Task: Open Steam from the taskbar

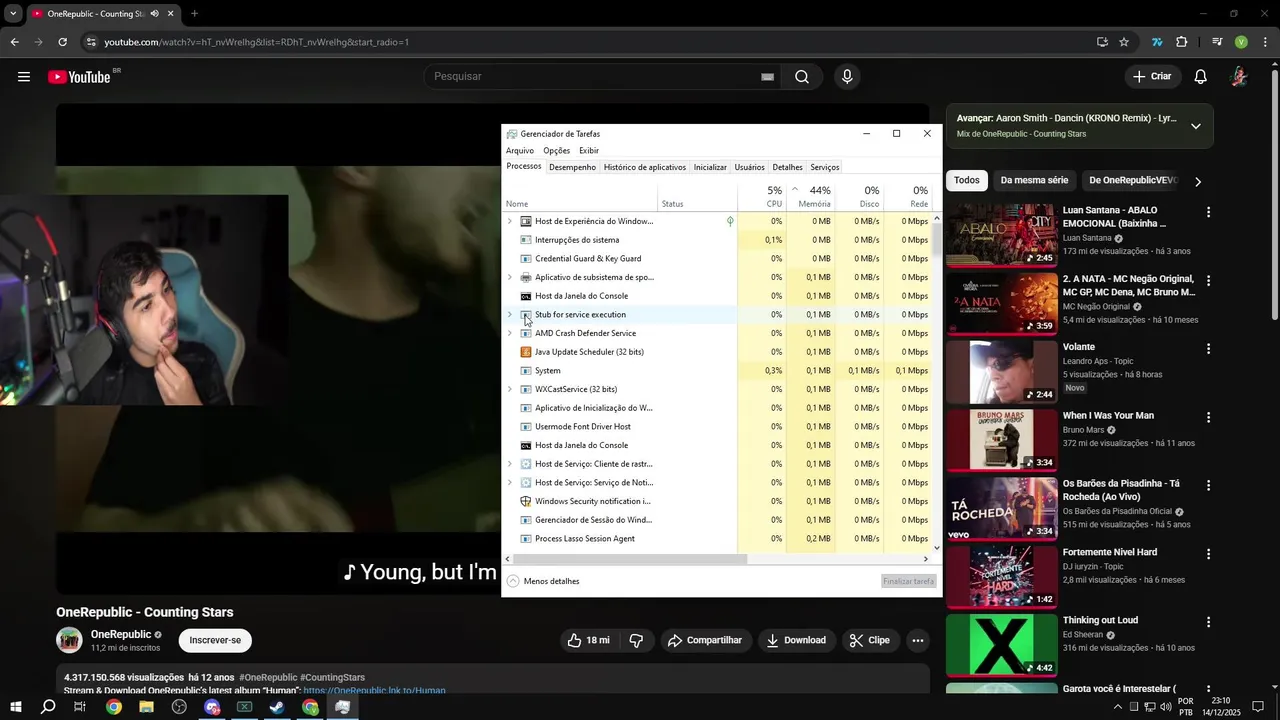Action: coord(277,707)
